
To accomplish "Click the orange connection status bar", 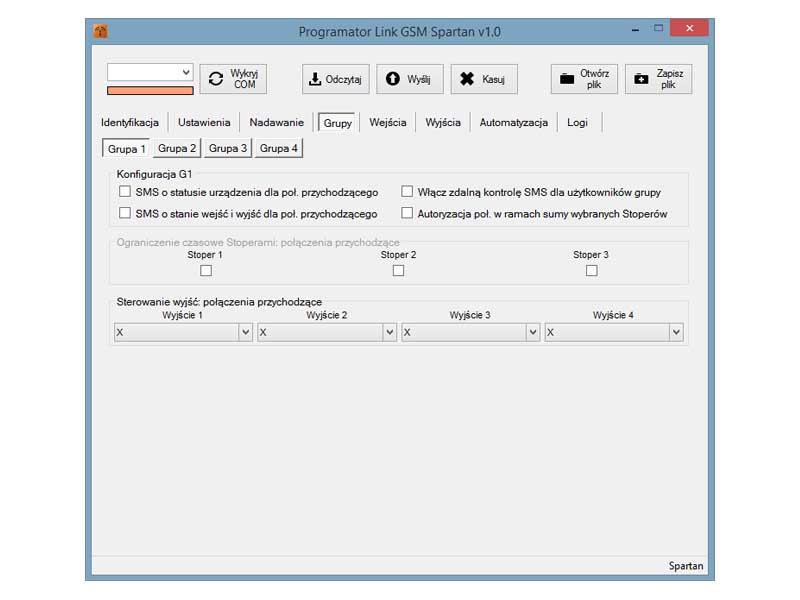I will [150, 90].
